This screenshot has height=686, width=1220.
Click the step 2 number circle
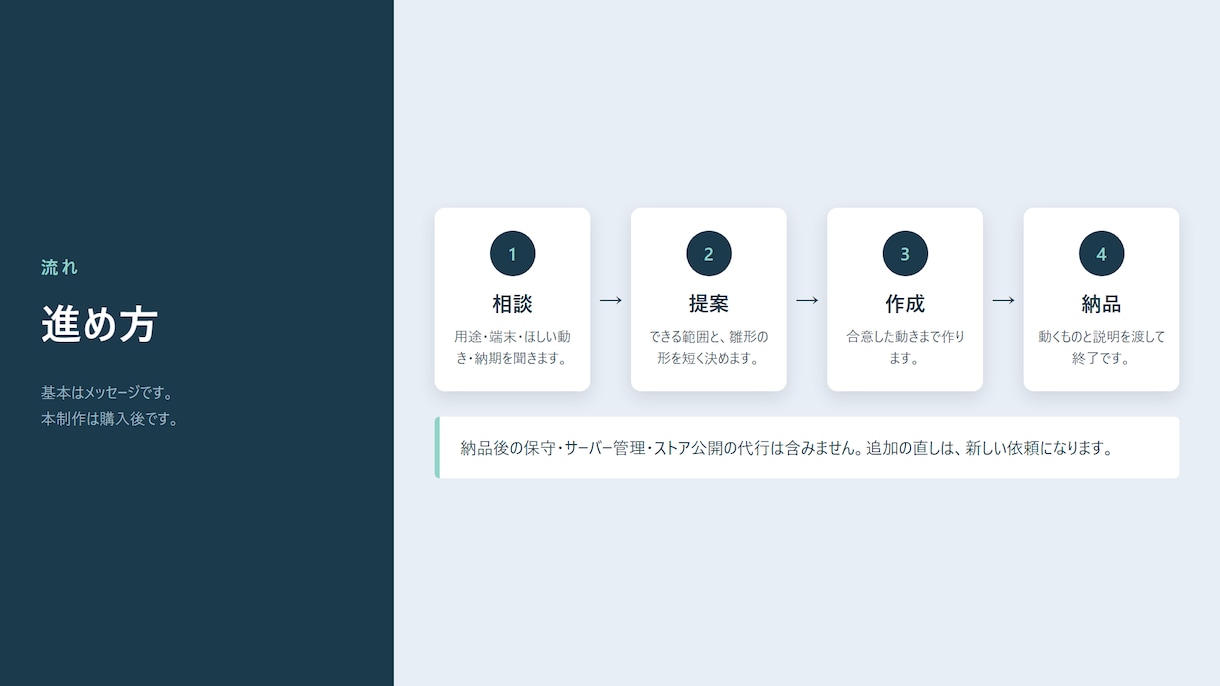pos(709,254)
